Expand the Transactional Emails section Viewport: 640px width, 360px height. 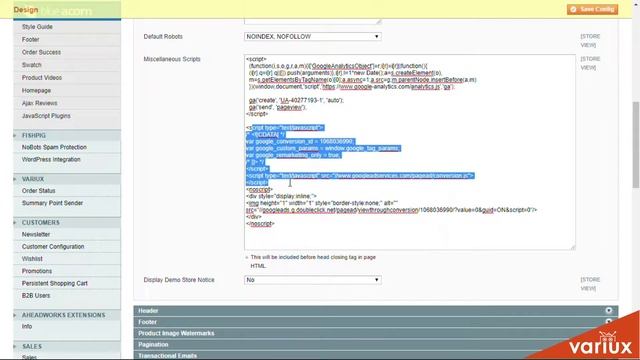[376, 356]
